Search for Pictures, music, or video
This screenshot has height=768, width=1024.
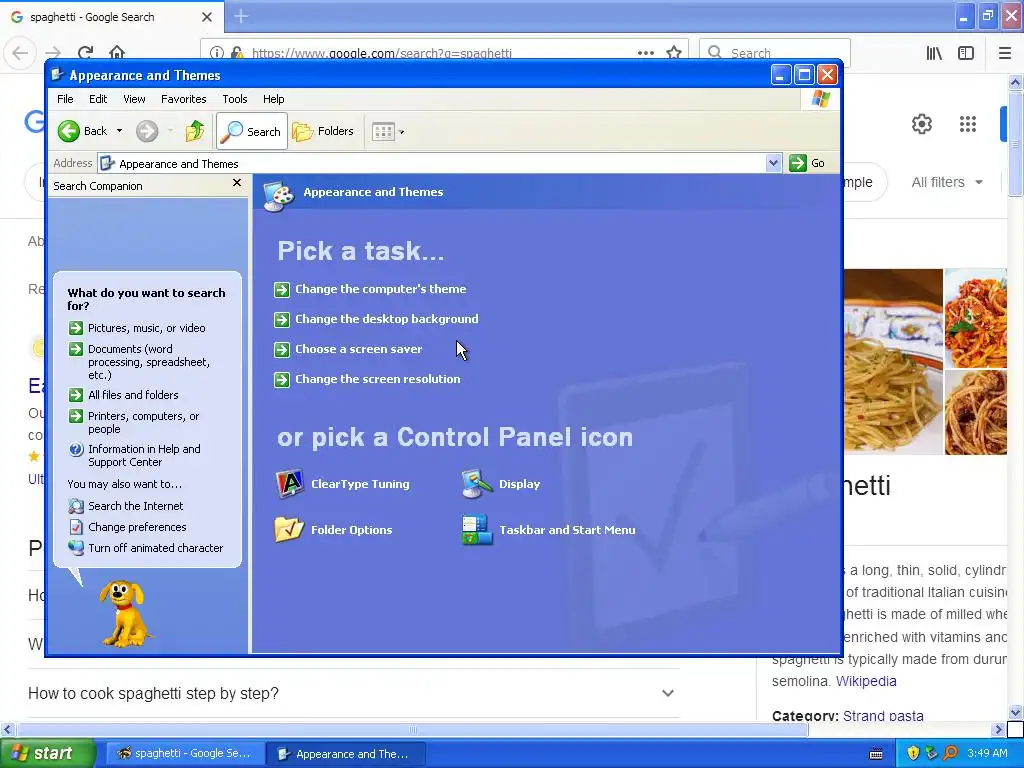(x=146, y=328)
